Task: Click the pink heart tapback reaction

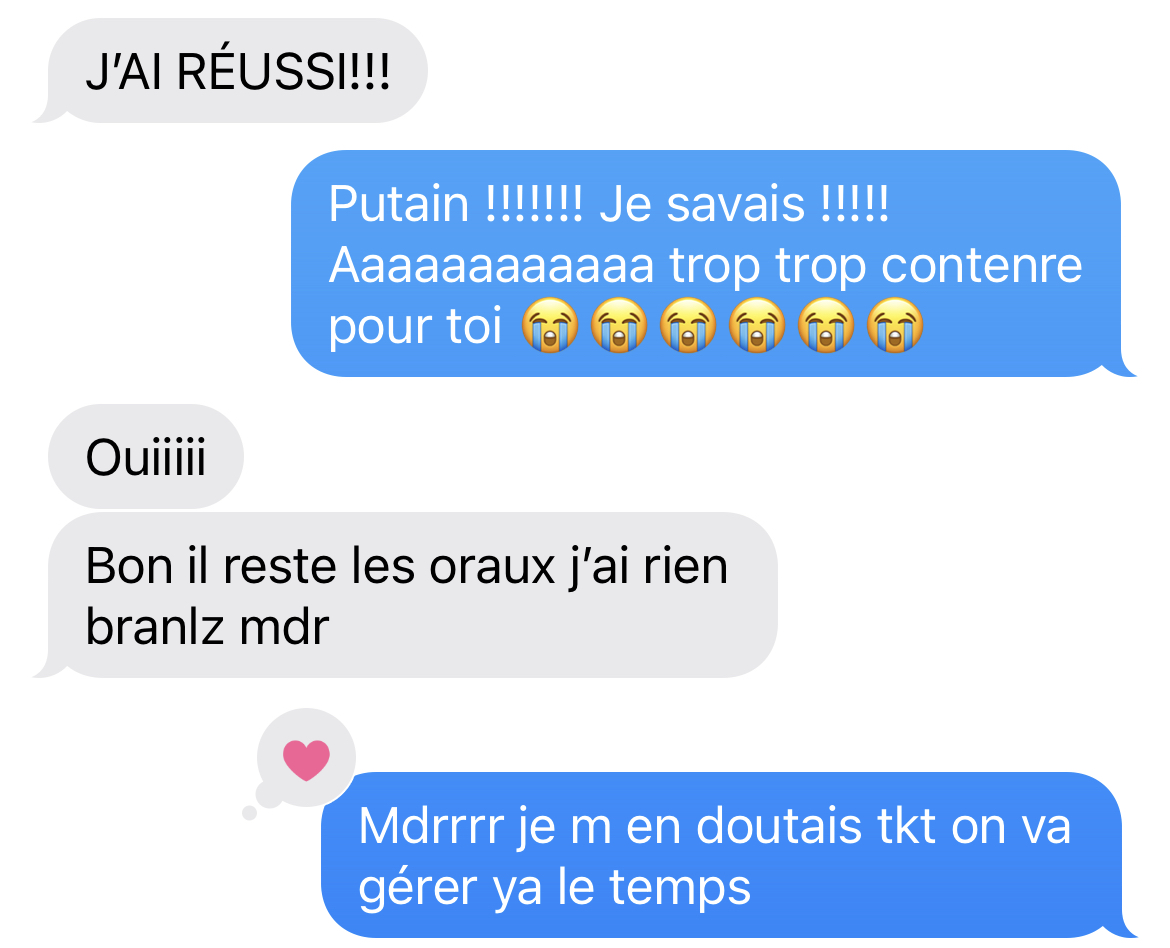Action: coord(306,760)
